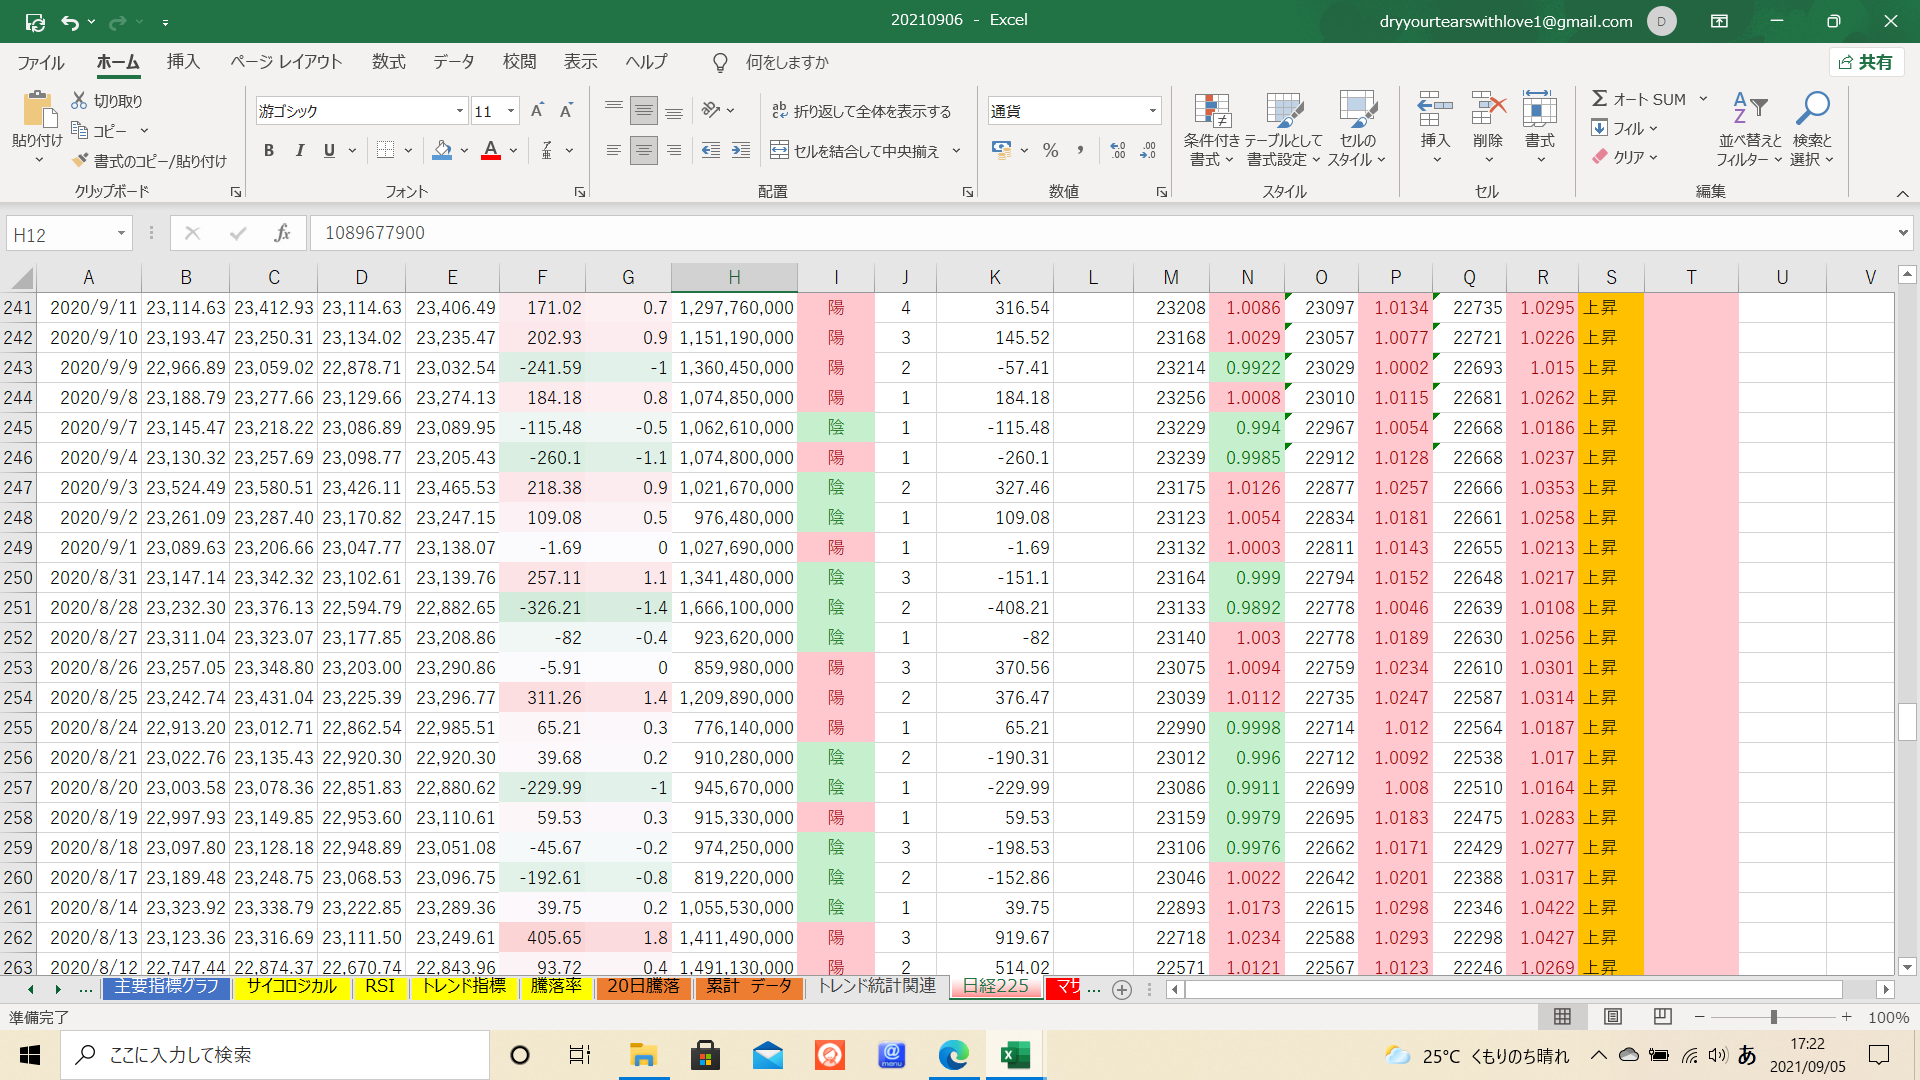Toggle Wrap Text for full display
The height and width of the screenshot is (1080, 1920).
[861, 111]
